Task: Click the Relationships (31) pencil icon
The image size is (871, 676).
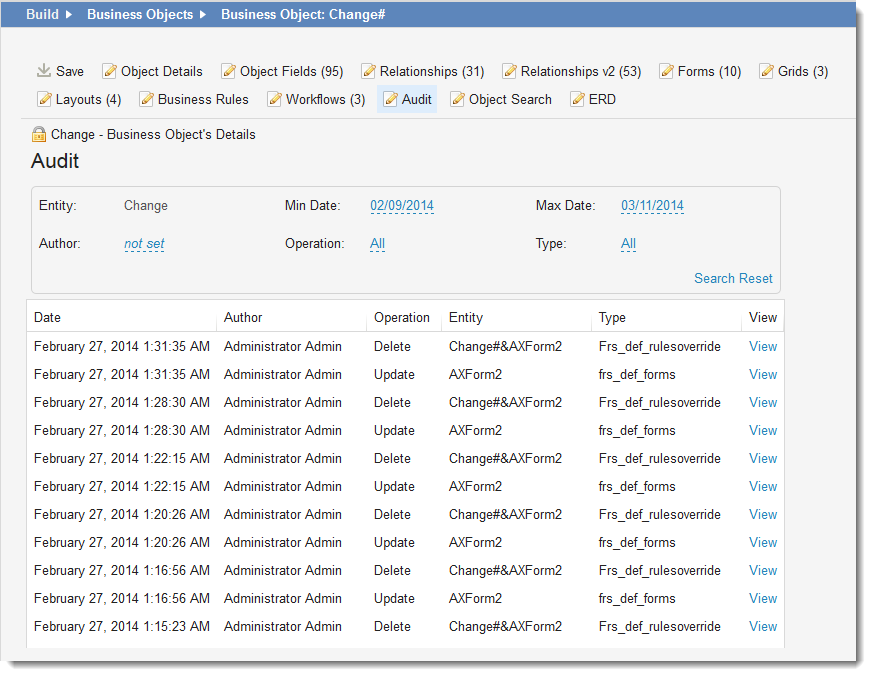Action: [x=369, y=71]
